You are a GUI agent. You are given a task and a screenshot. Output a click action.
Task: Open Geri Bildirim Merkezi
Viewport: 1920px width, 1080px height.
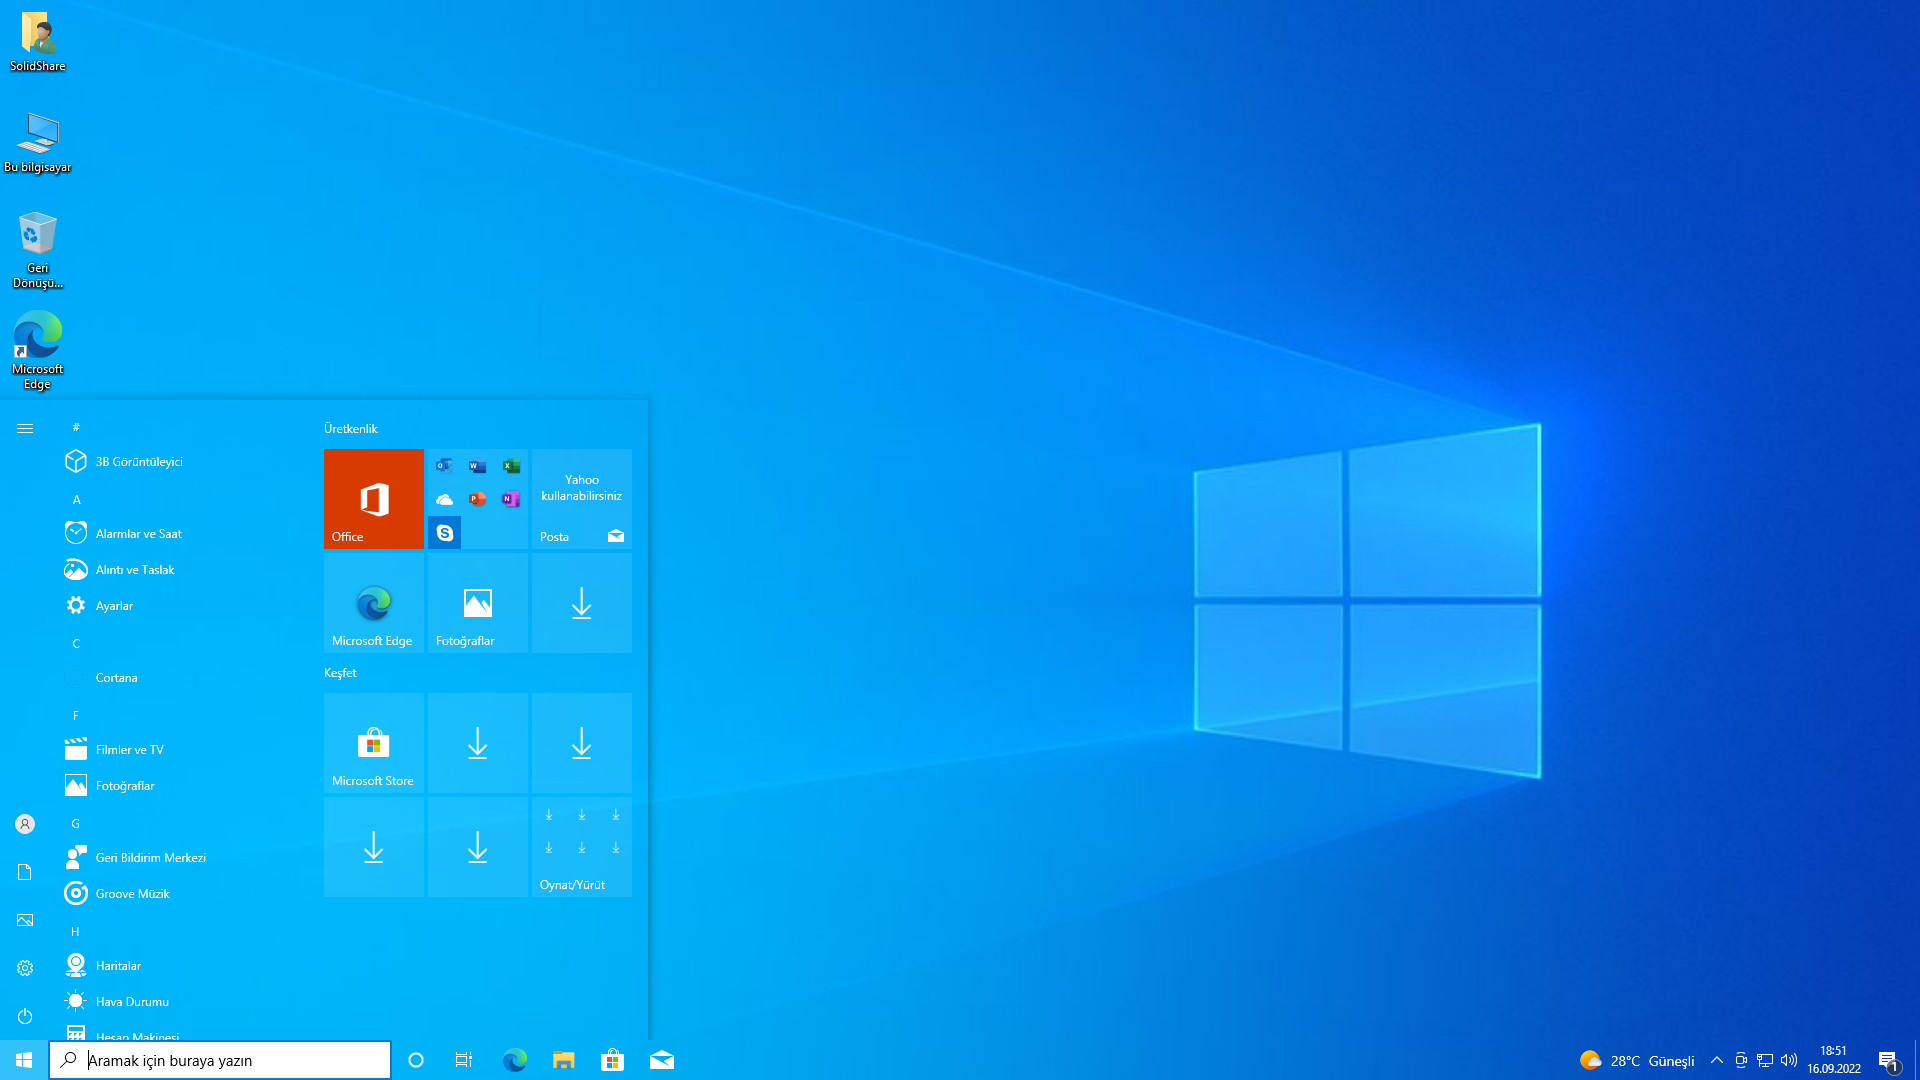pyautogui.click(x=180, y=857)
